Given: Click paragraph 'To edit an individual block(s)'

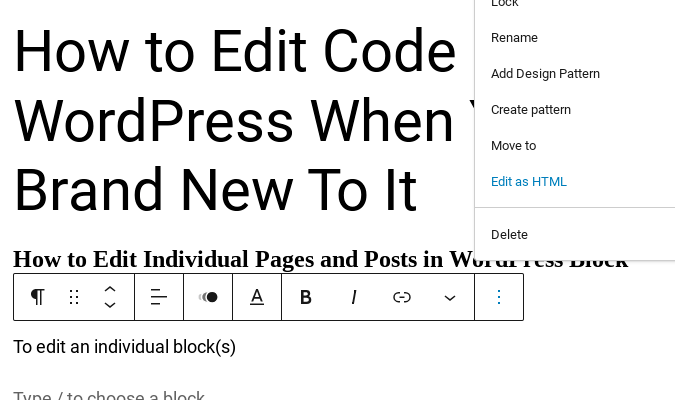Looking at the screenshot, I should coord(124,347).
